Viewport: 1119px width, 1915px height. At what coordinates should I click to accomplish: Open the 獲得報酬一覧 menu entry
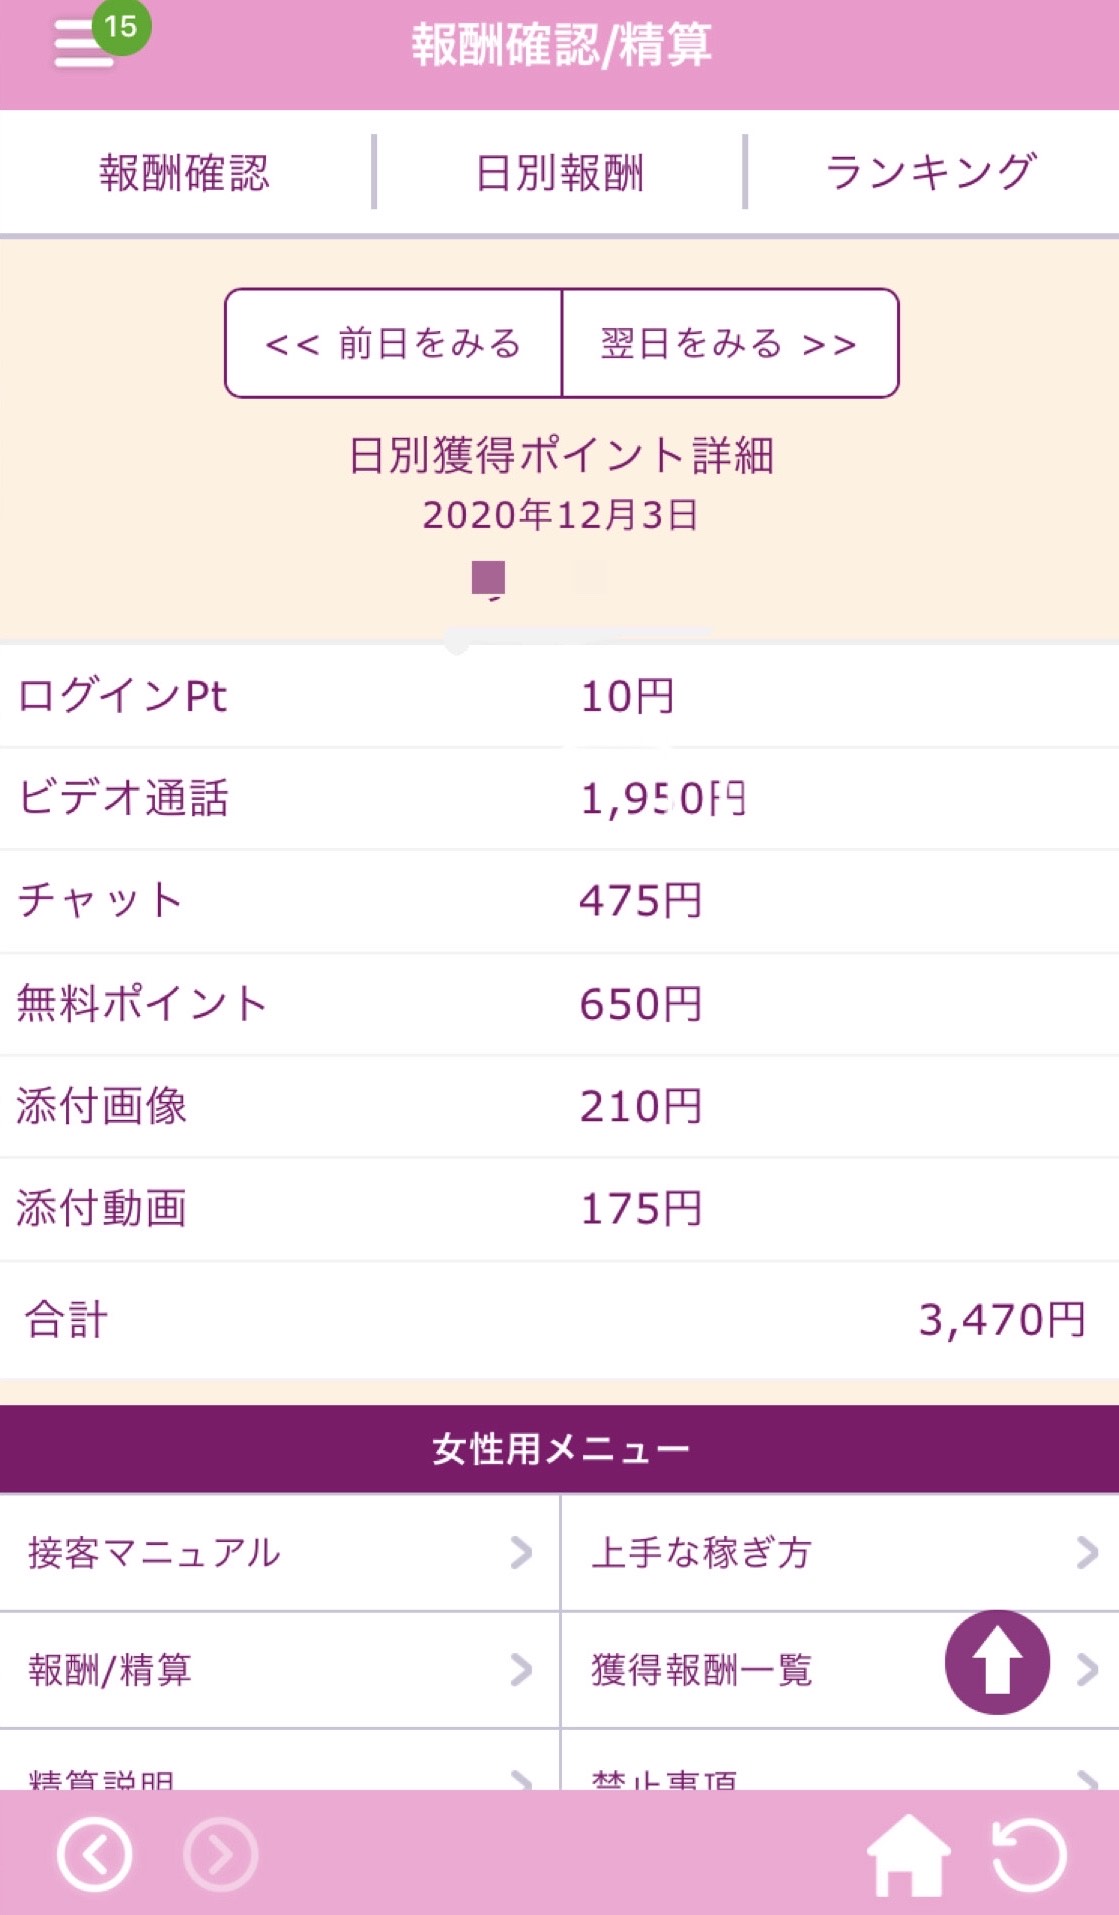(702, 1670)
